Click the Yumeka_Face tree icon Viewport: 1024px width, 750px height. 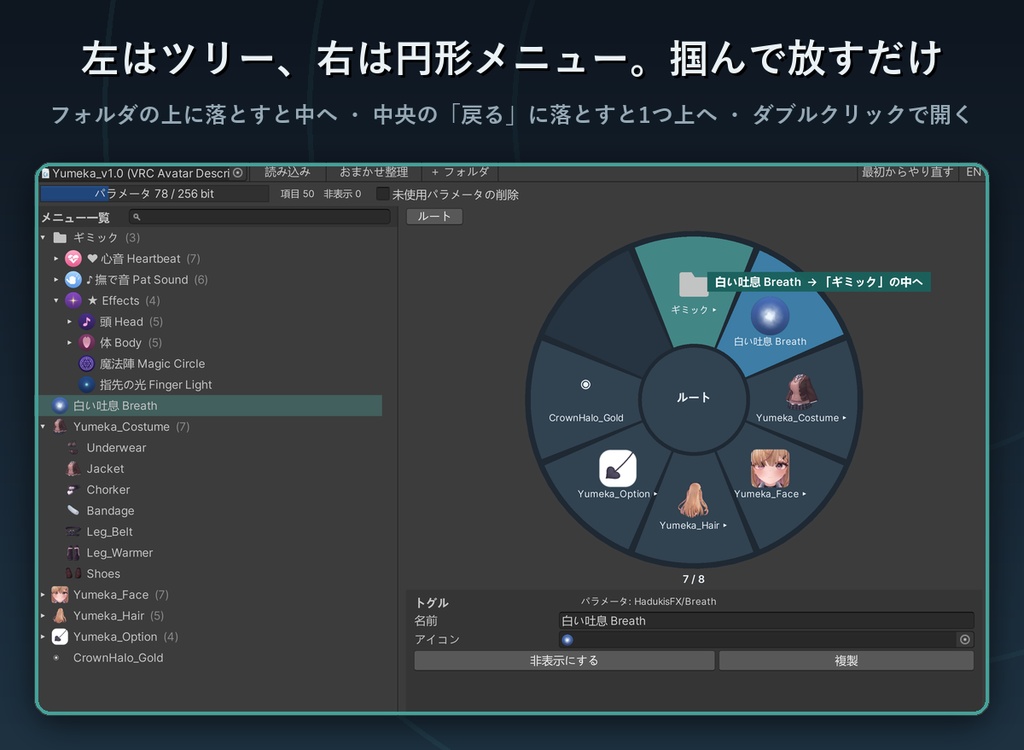[x=59, y=595]
